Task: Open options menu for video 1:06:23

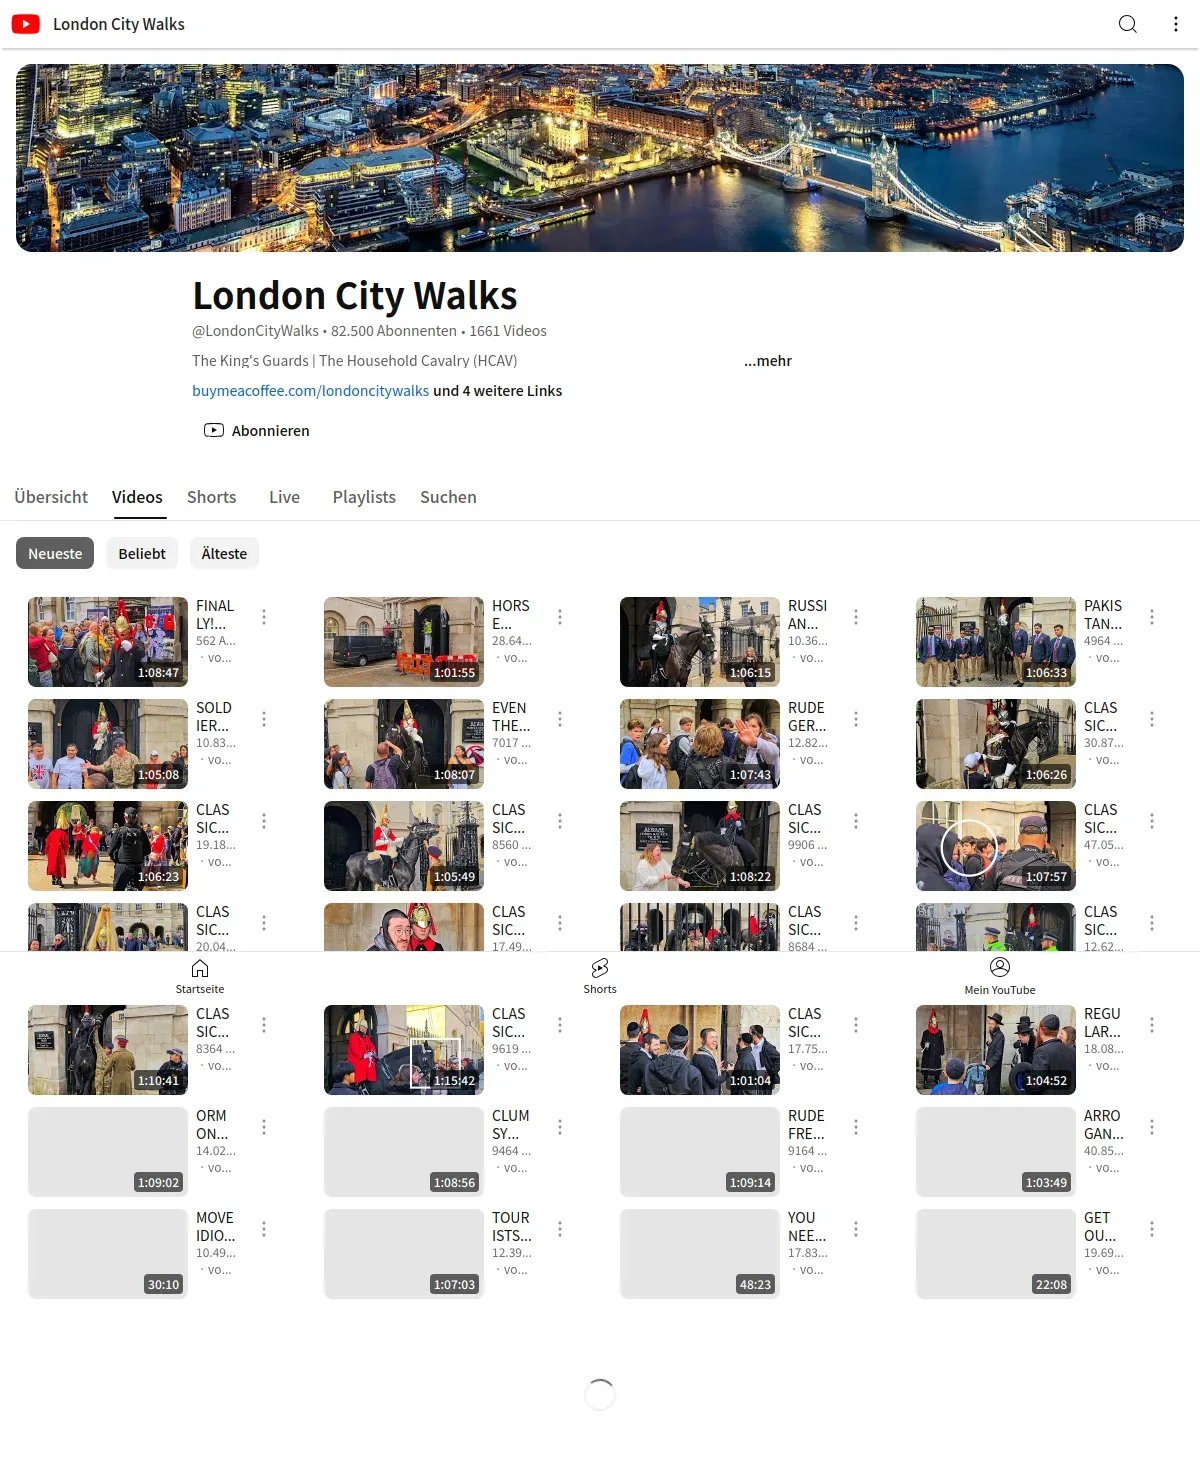Action: 264,821
